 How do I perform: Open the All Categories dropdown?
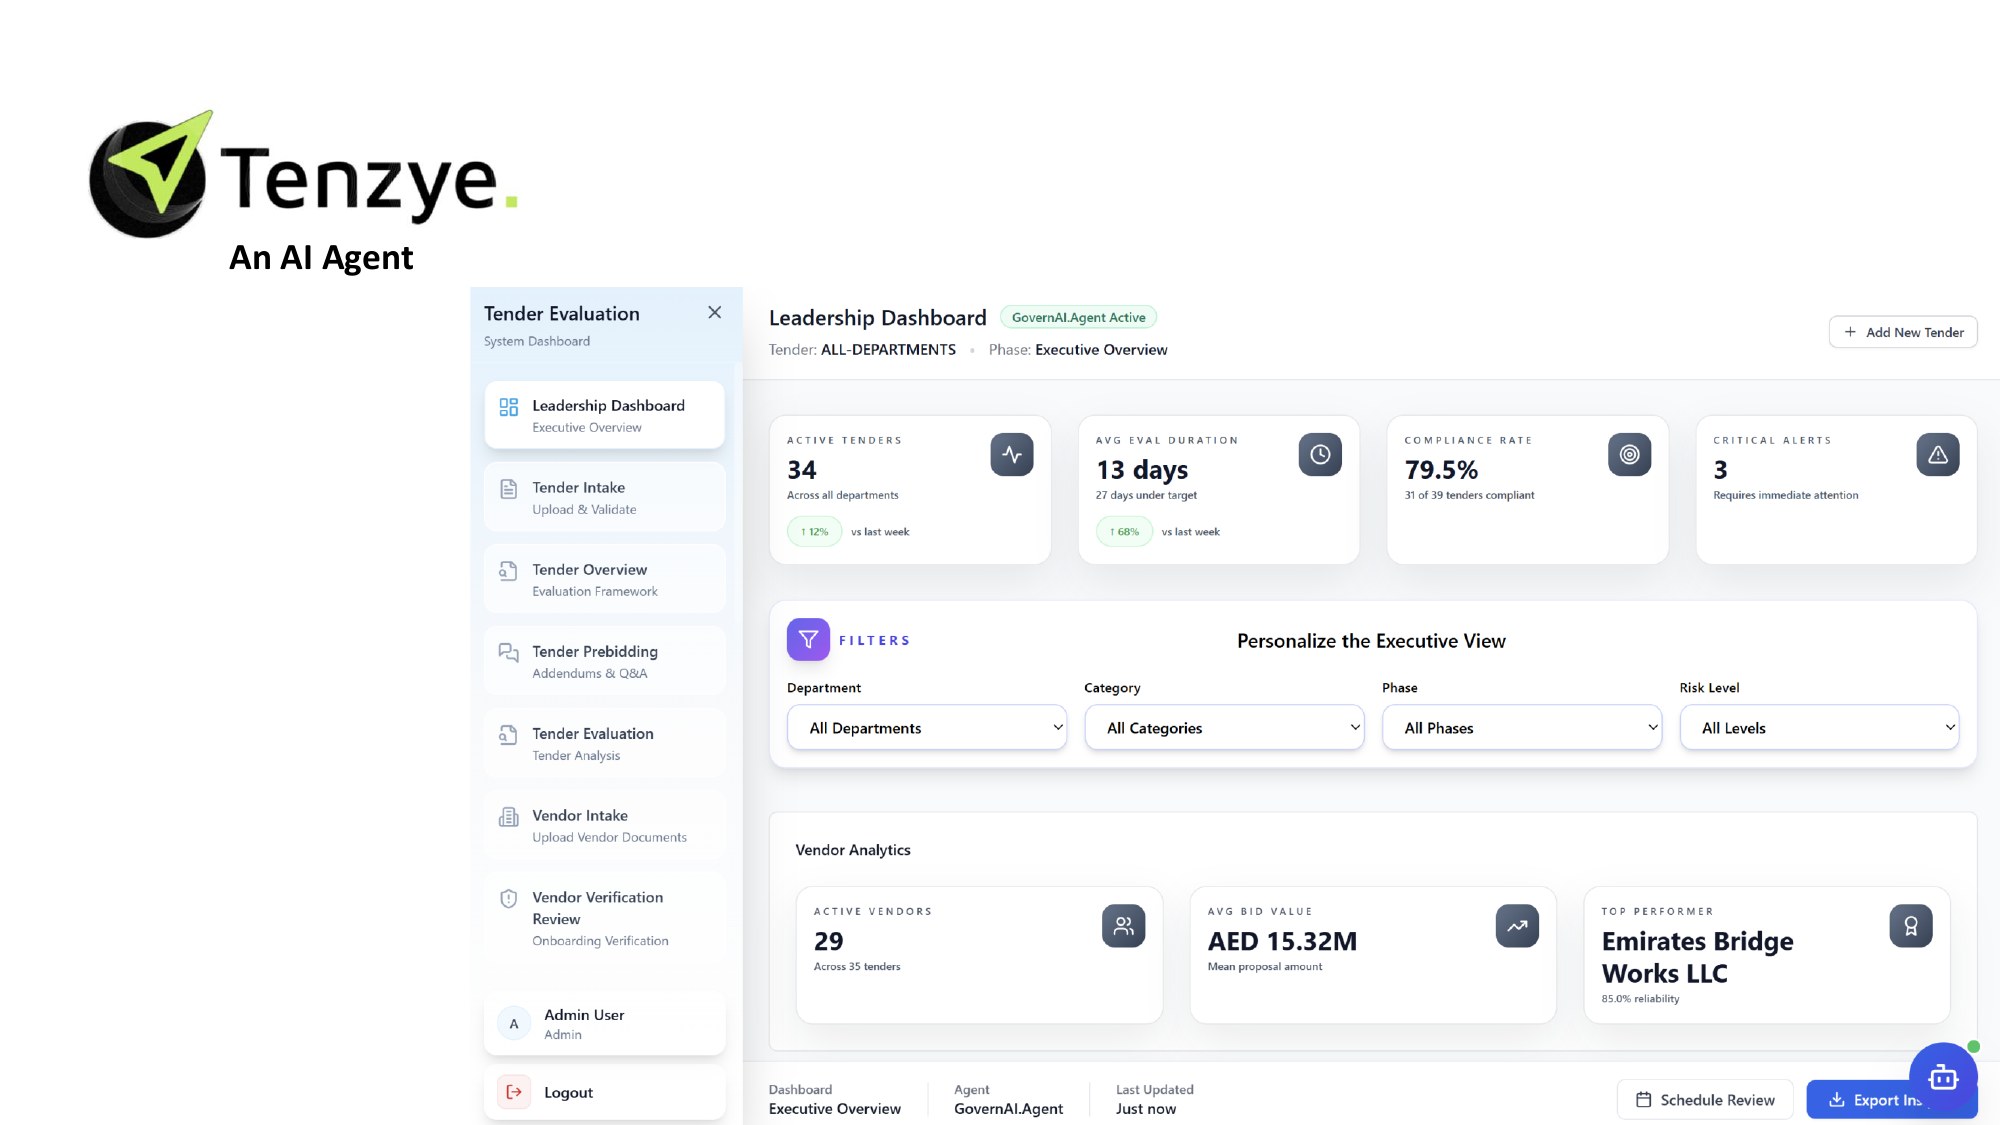point(1224,728)
